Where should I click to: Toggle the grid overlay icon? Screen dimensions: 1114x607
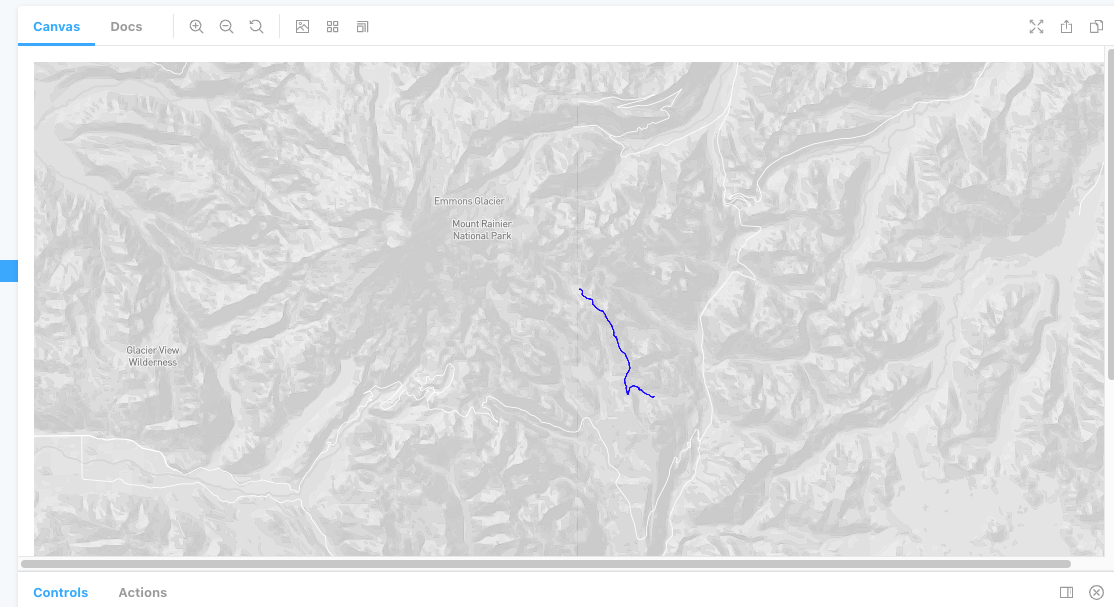[x=332, y=27]
